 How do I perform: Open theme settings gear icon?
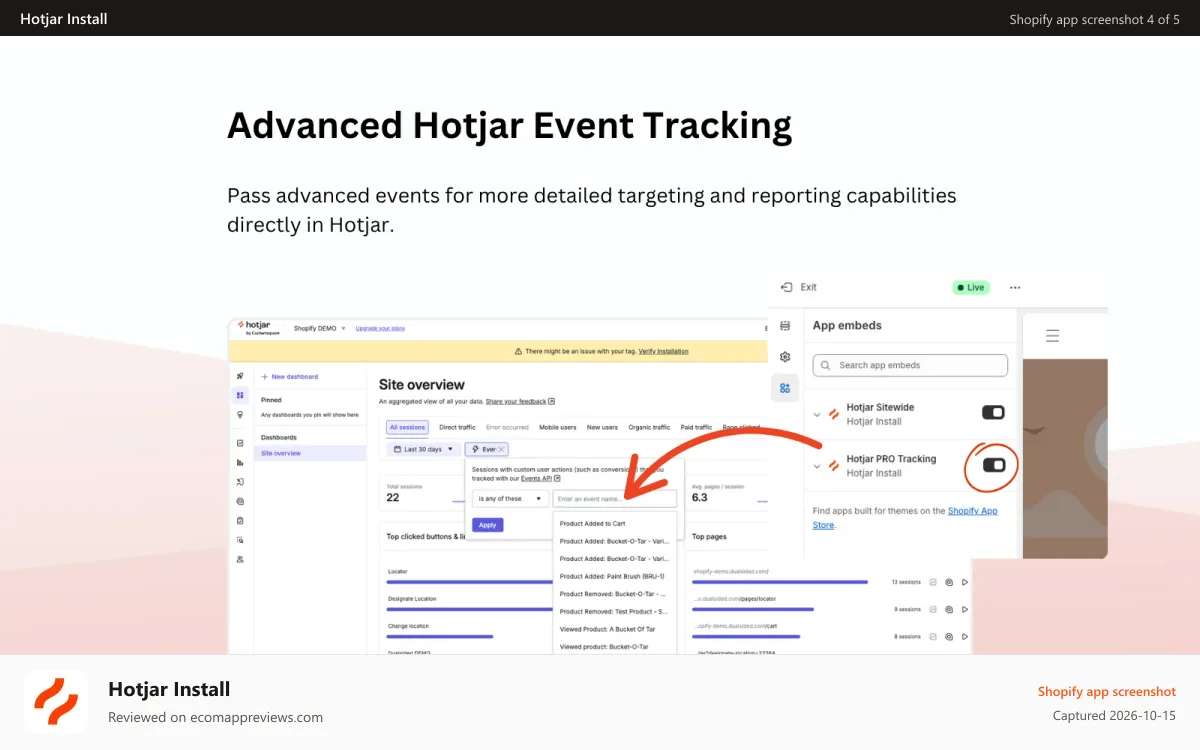[x=785, y=357]
